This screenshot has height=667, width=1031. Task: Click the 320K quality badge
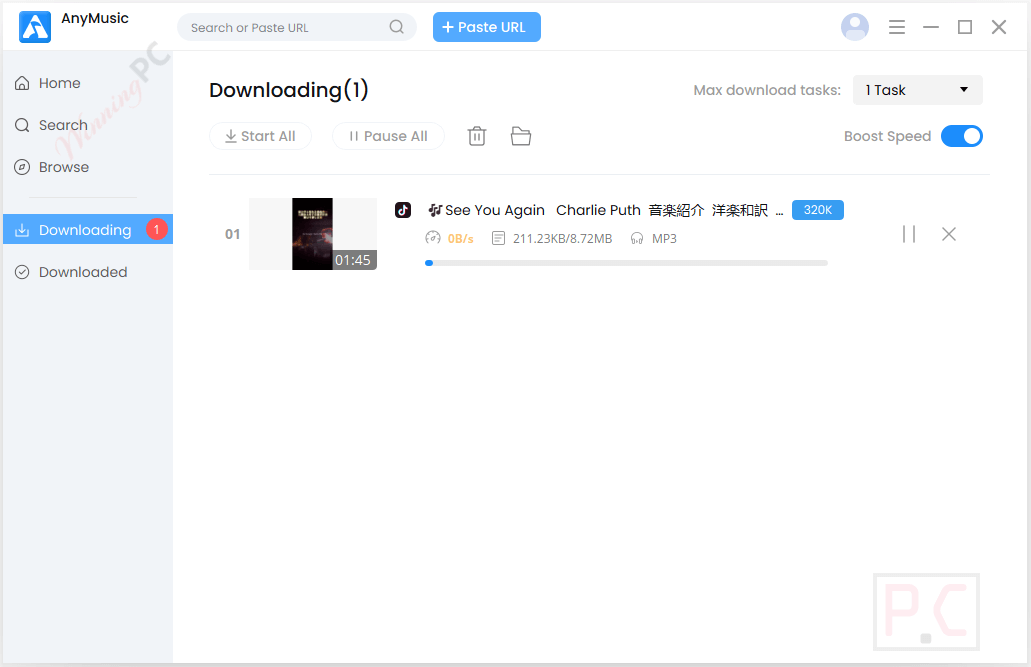tap(817, 210)
